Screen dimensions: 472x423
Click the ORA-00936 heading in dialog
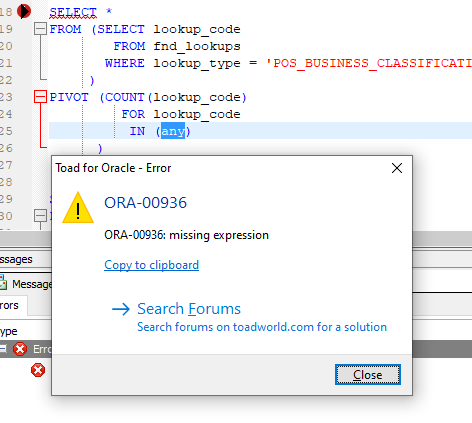[x=145, y=203]
